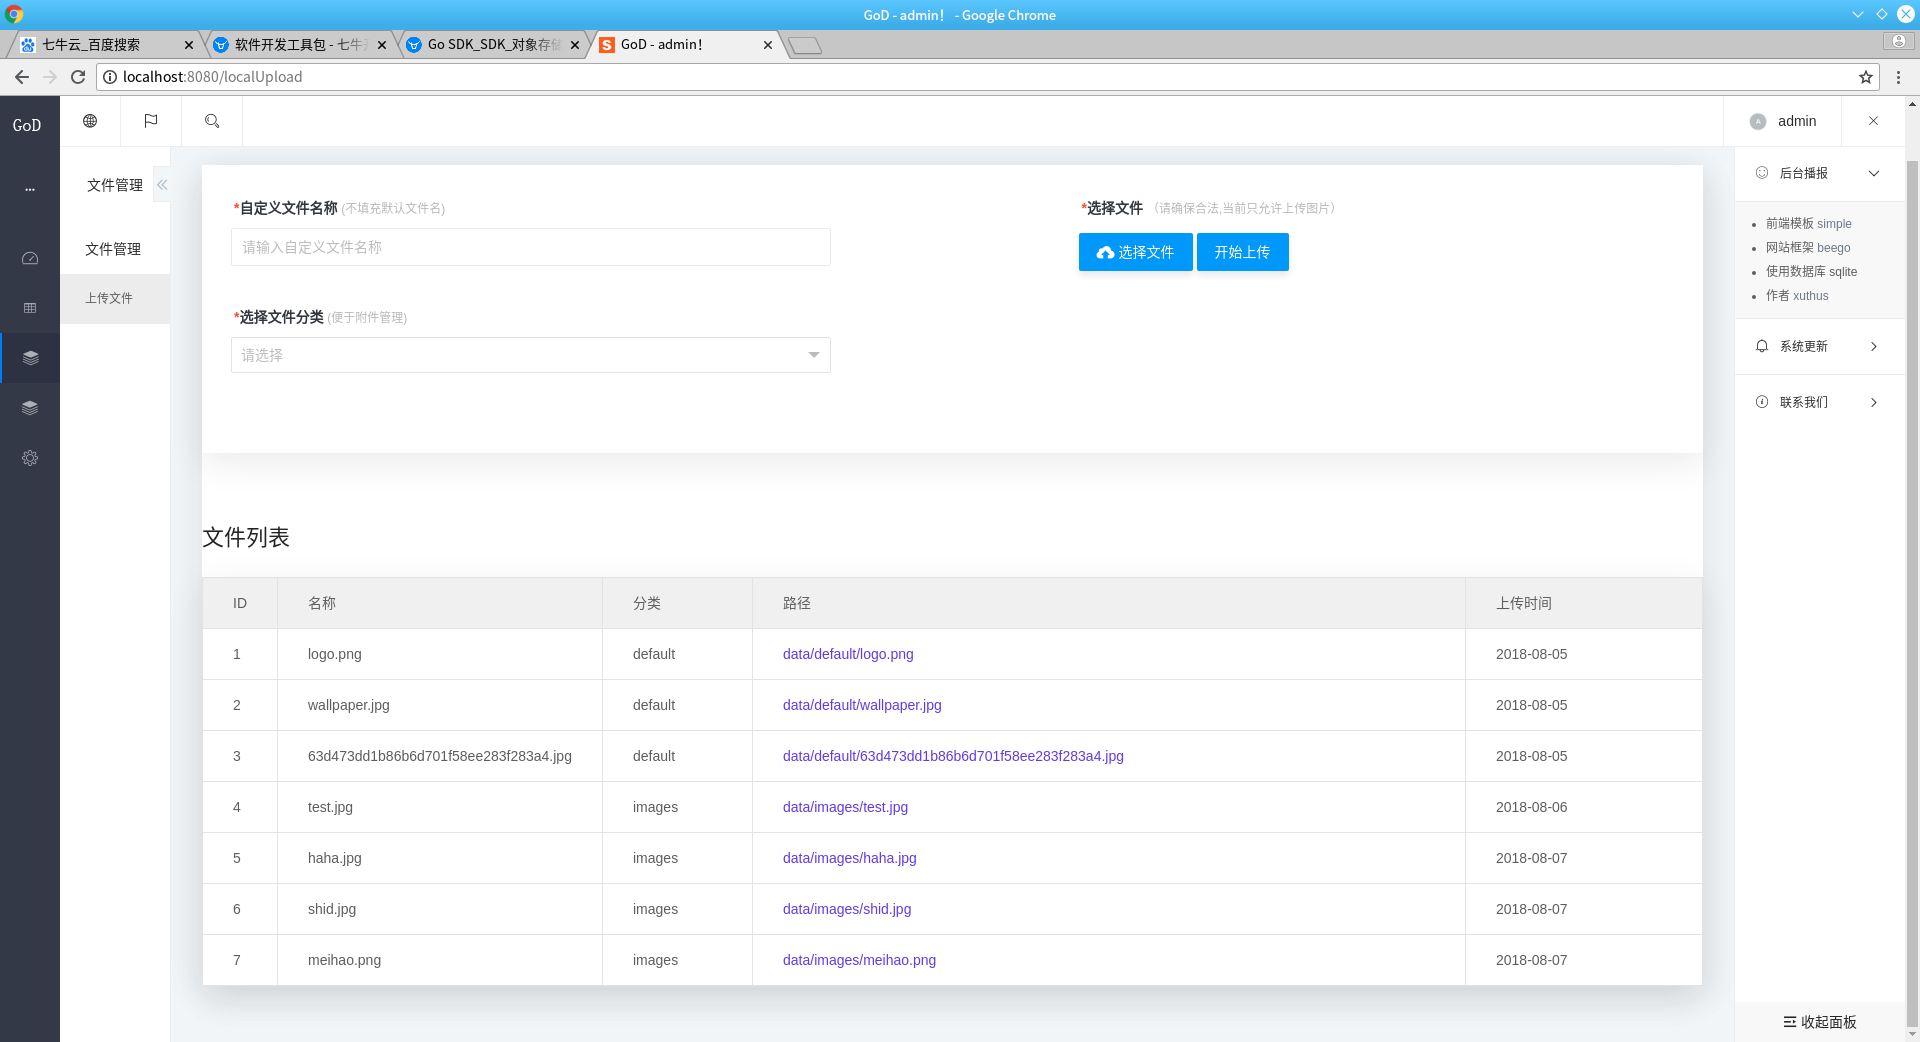Select the second layers sidebar icon
1920x1042 pixels.
[x=30, y=408]
